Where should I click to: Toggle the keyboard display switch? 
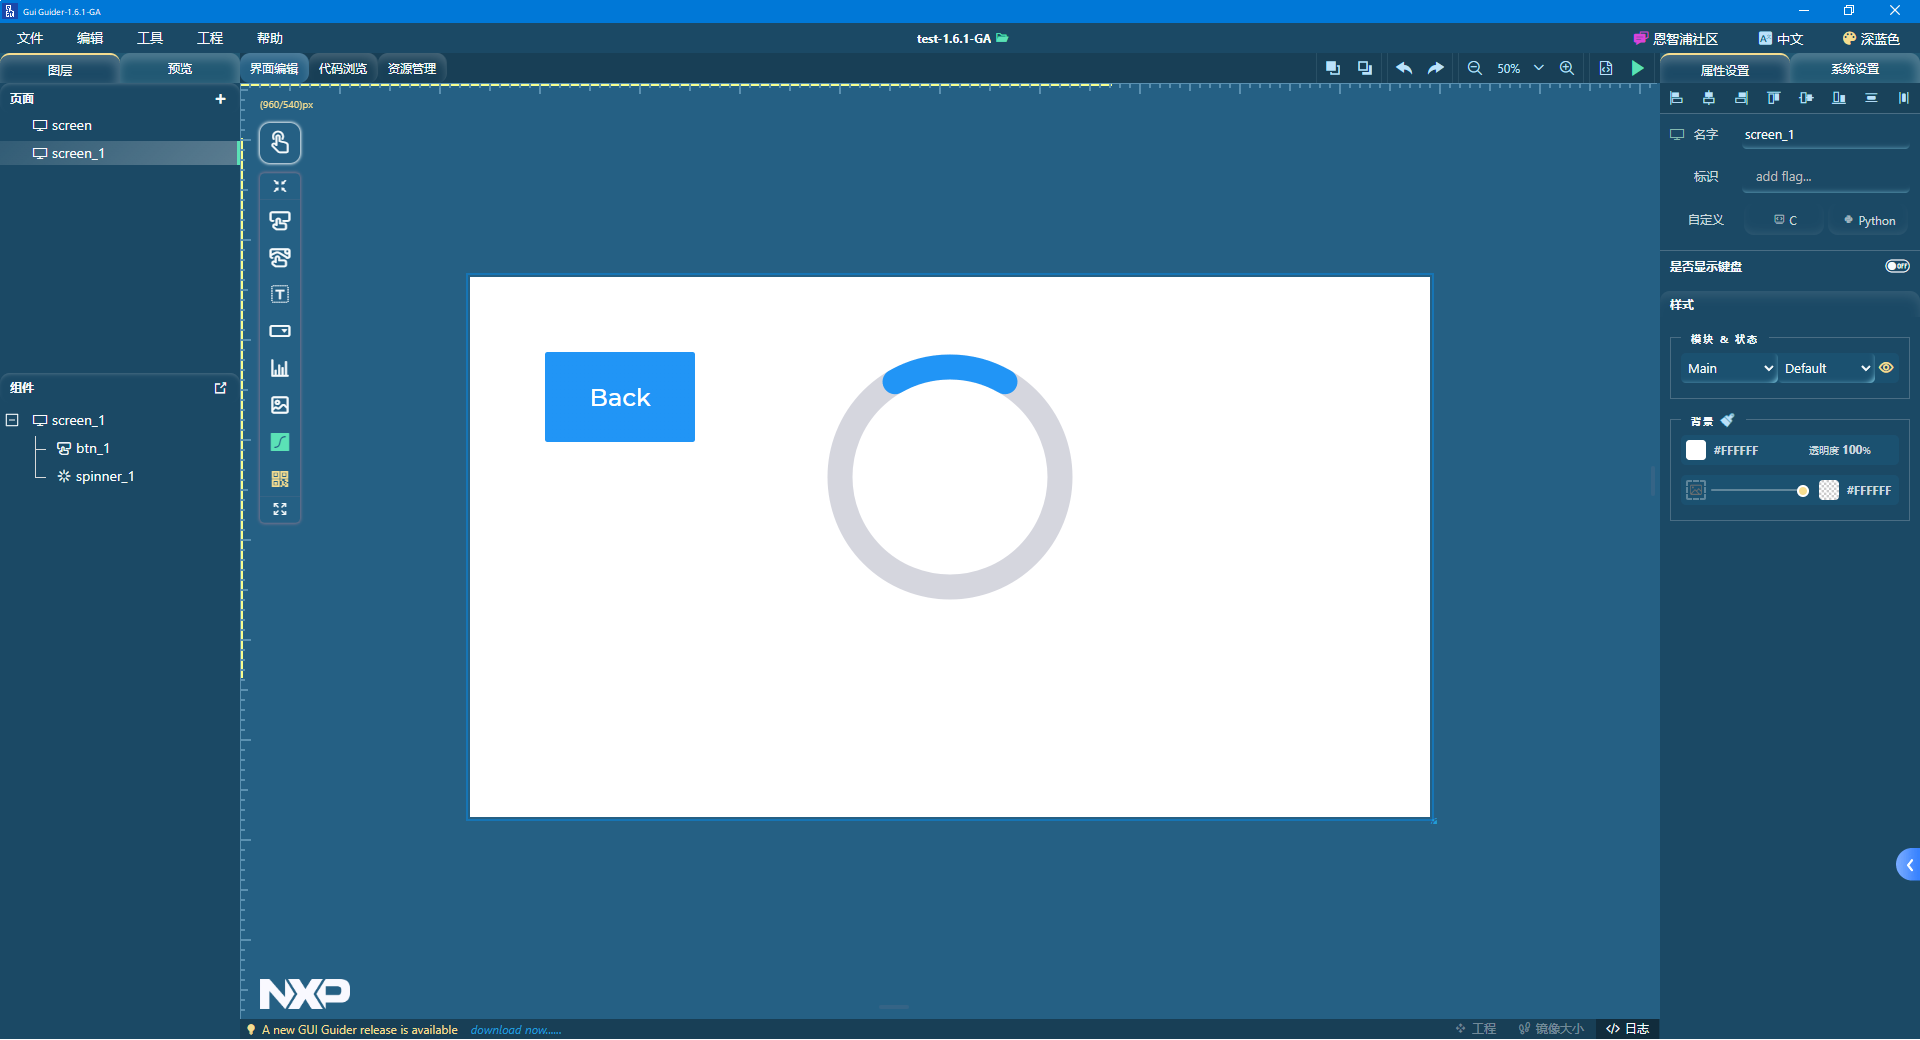(1897, 266)
